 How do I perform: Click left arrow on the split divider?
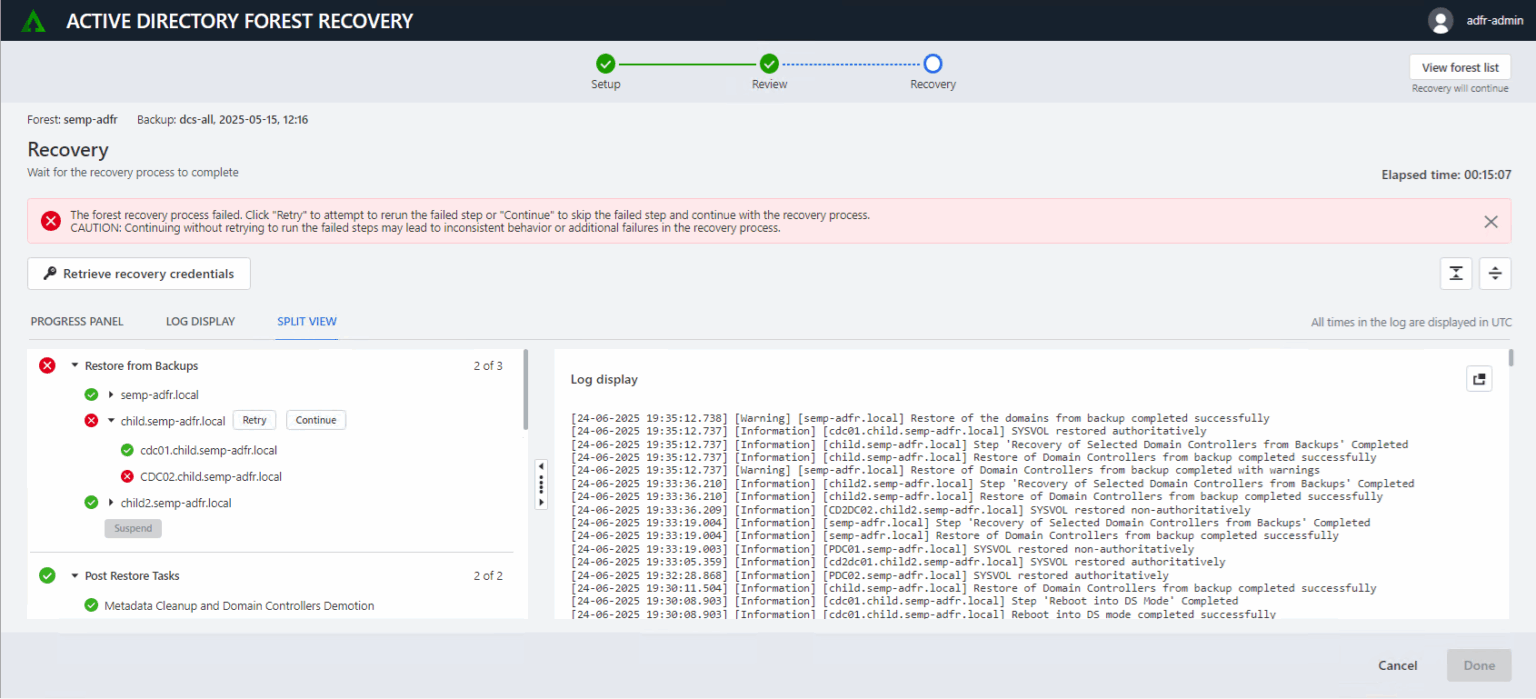click(541, 466)
